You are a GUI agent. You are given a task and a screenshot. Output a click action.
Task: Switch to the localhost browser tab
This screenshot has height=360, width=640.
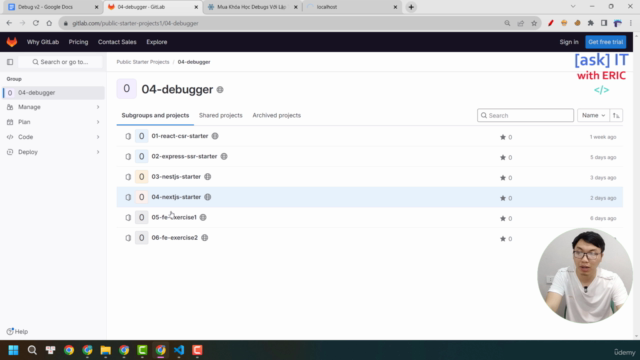tap(352, 7)
